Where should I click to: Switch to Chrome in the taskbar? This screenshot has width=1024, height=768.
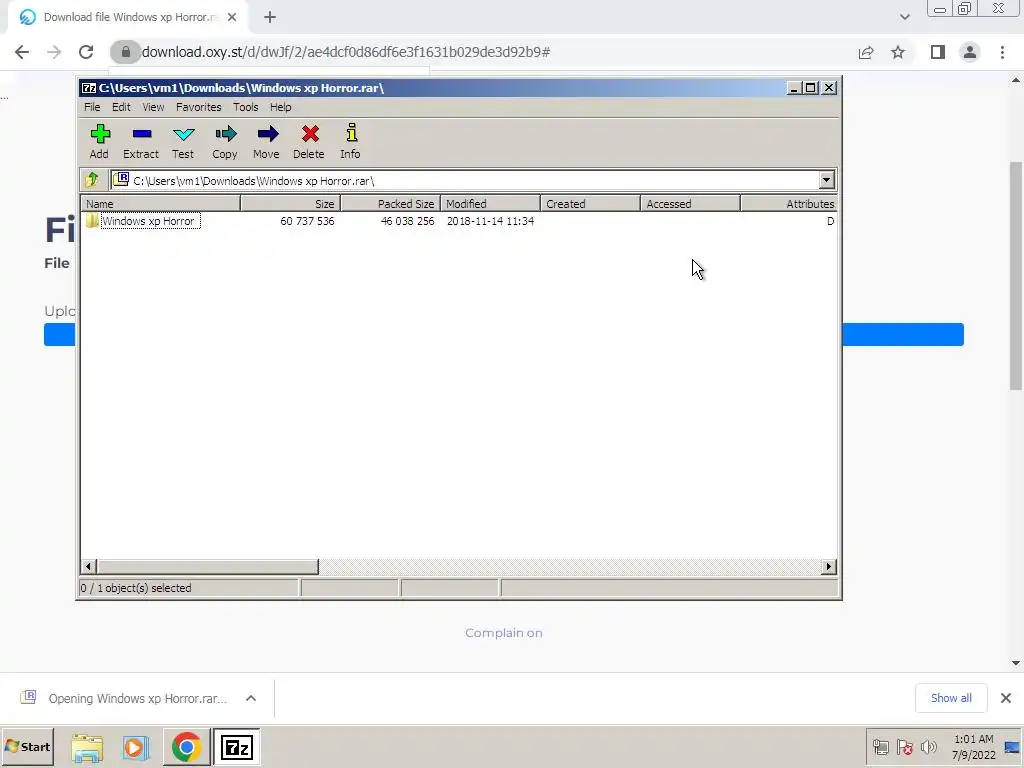(186, 747)
